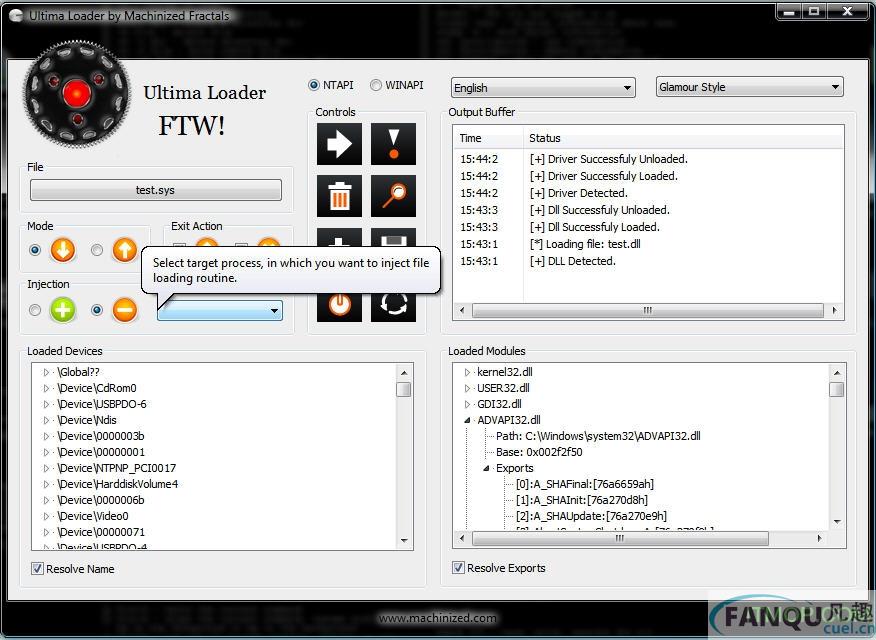This screenshot has width=876, height=640.
Task: Click the test.sys file button
Action: pyautogui.click(x=155, y=190)
